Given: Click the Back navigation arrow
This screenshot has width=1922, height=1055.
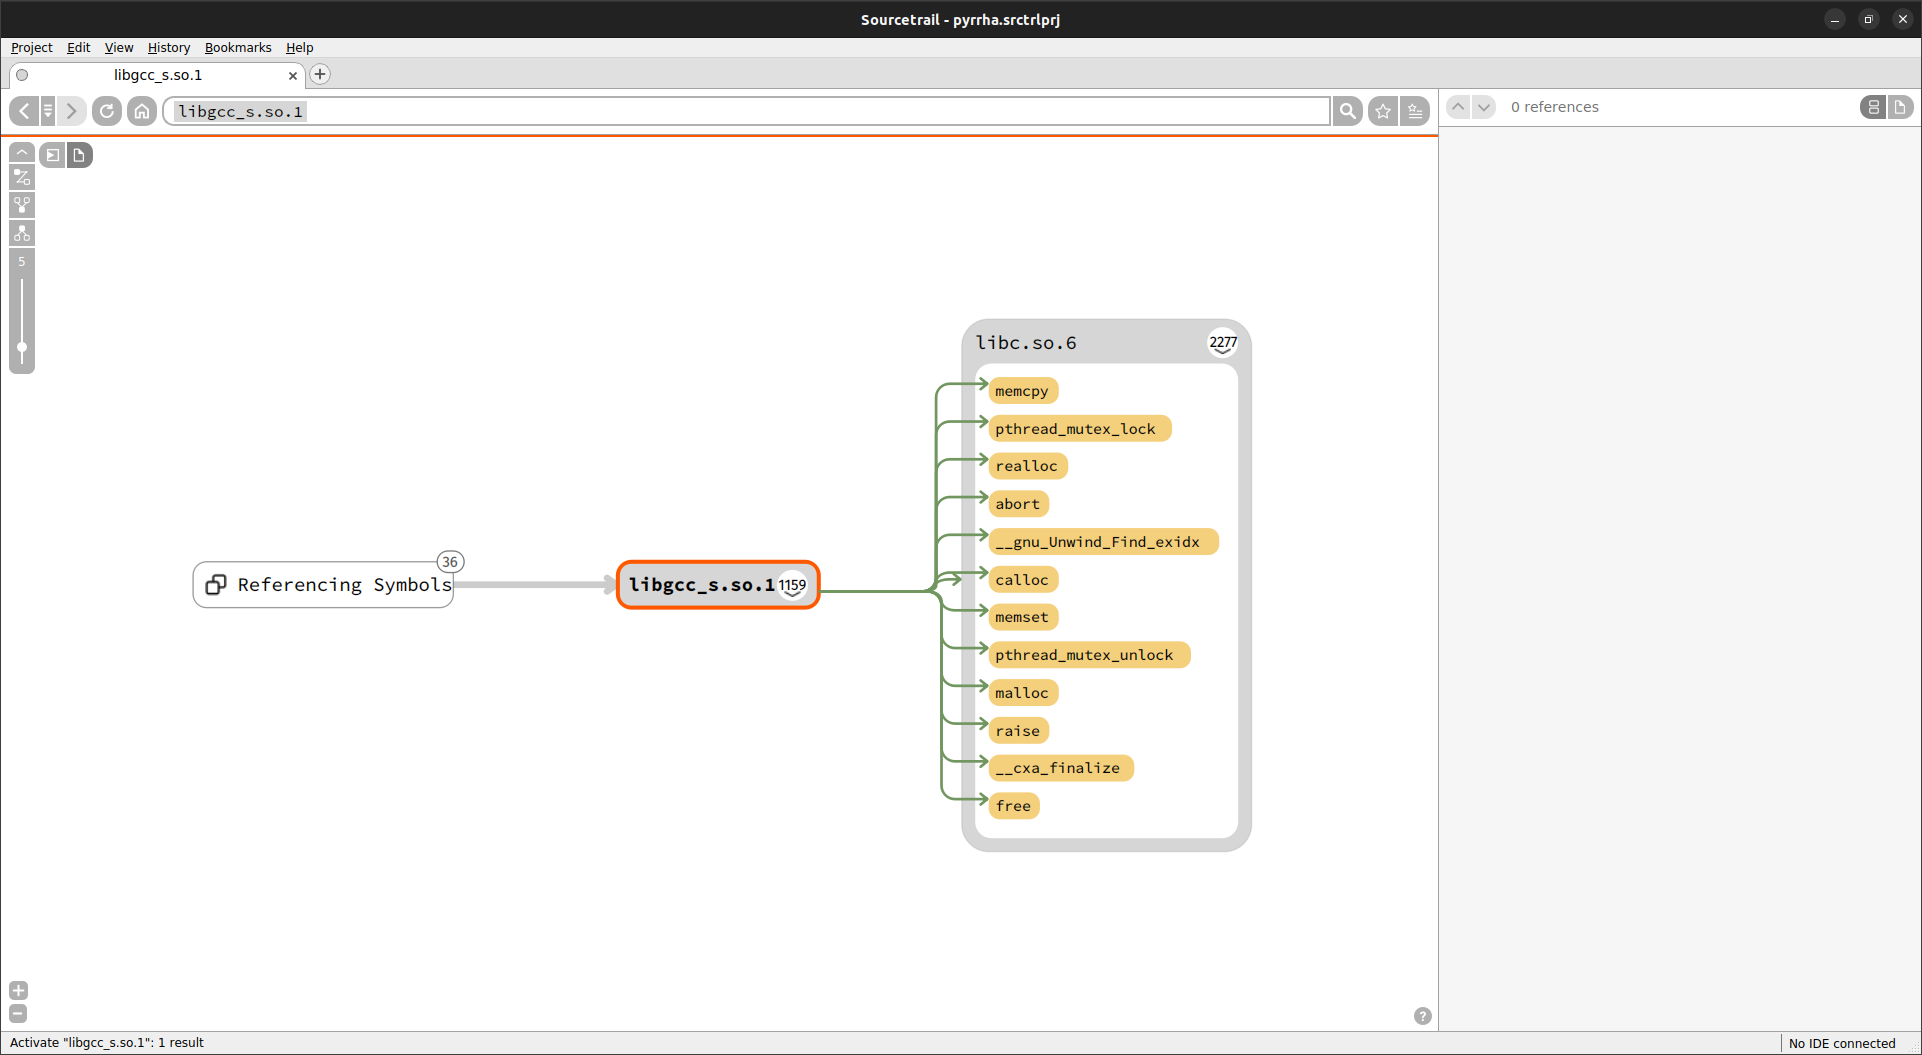Looking at the screenshot, I should click(x=24, y=111).
